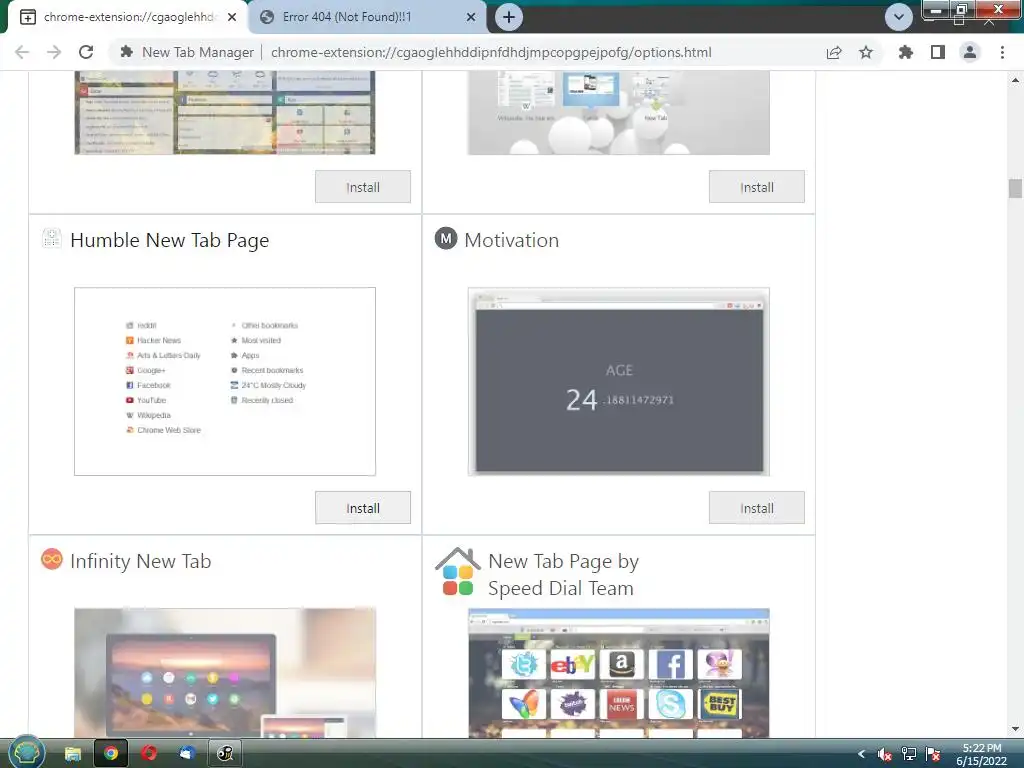Click New Tab Page by Speed Dial Team title
The image size is (1024, 768).
coord(564,574)
